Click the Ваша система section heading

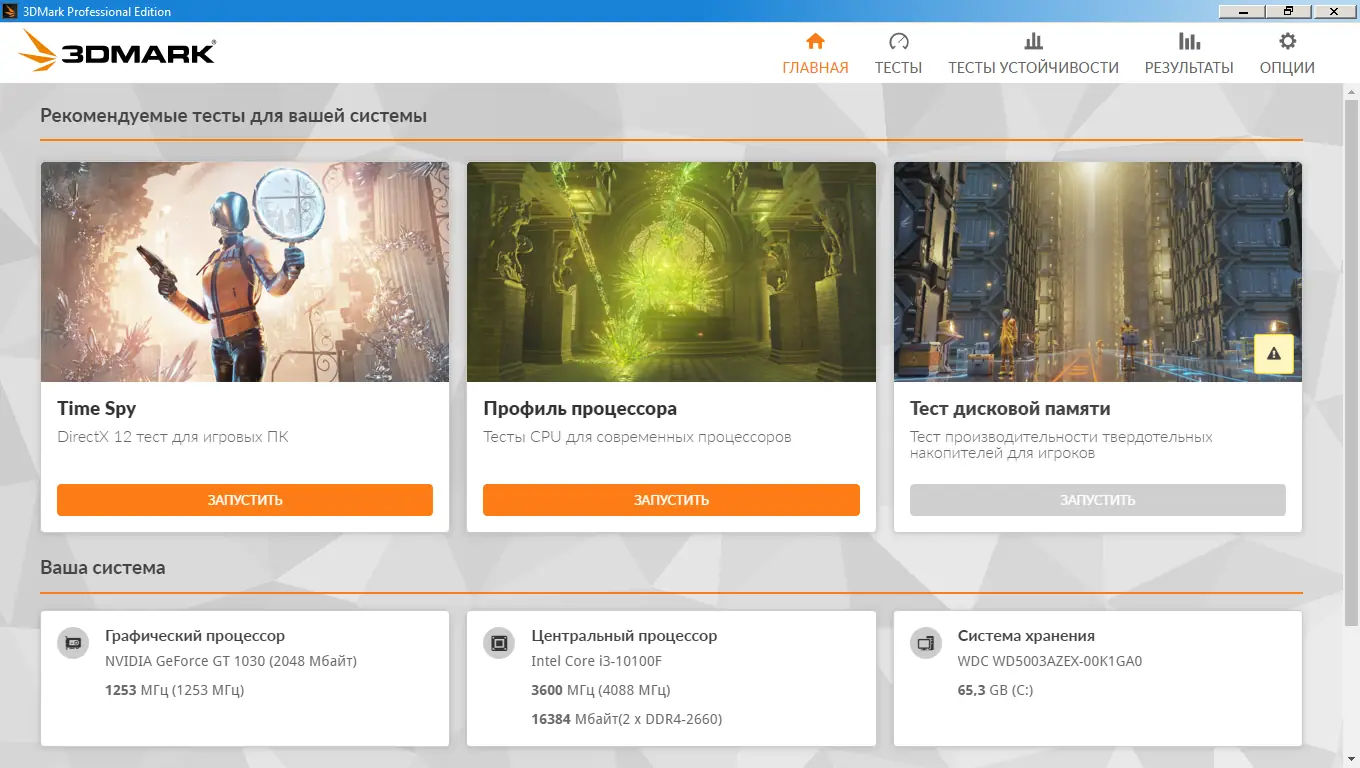(x=103, y=568)
